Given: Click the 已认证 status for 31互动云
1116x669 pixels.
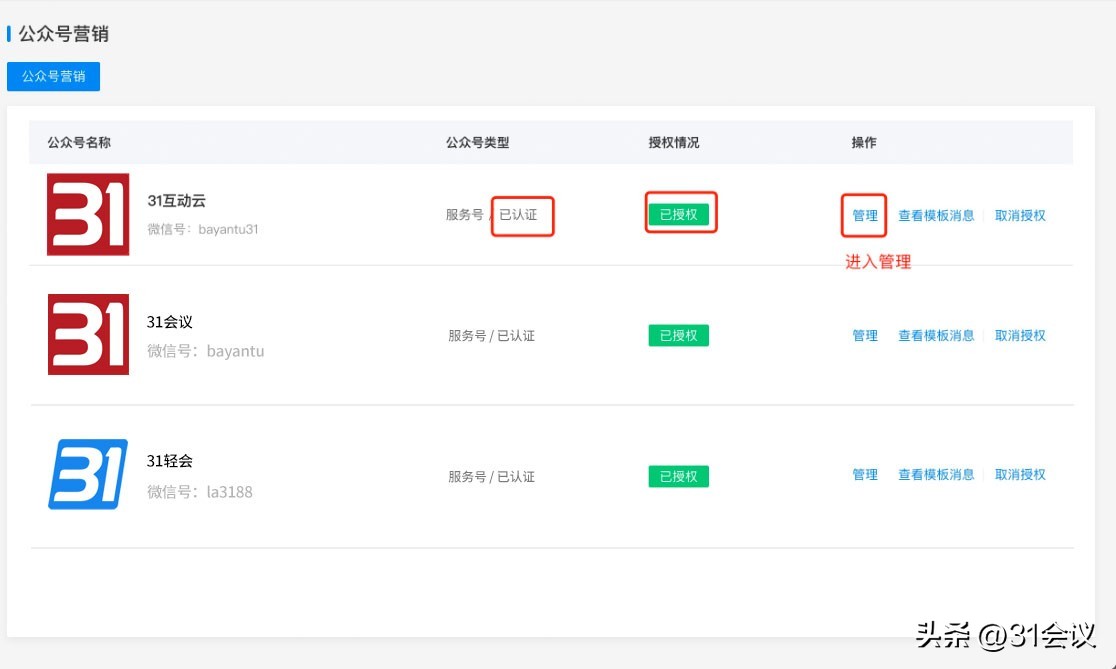Looking at the screenshot, I should (522, 214).
